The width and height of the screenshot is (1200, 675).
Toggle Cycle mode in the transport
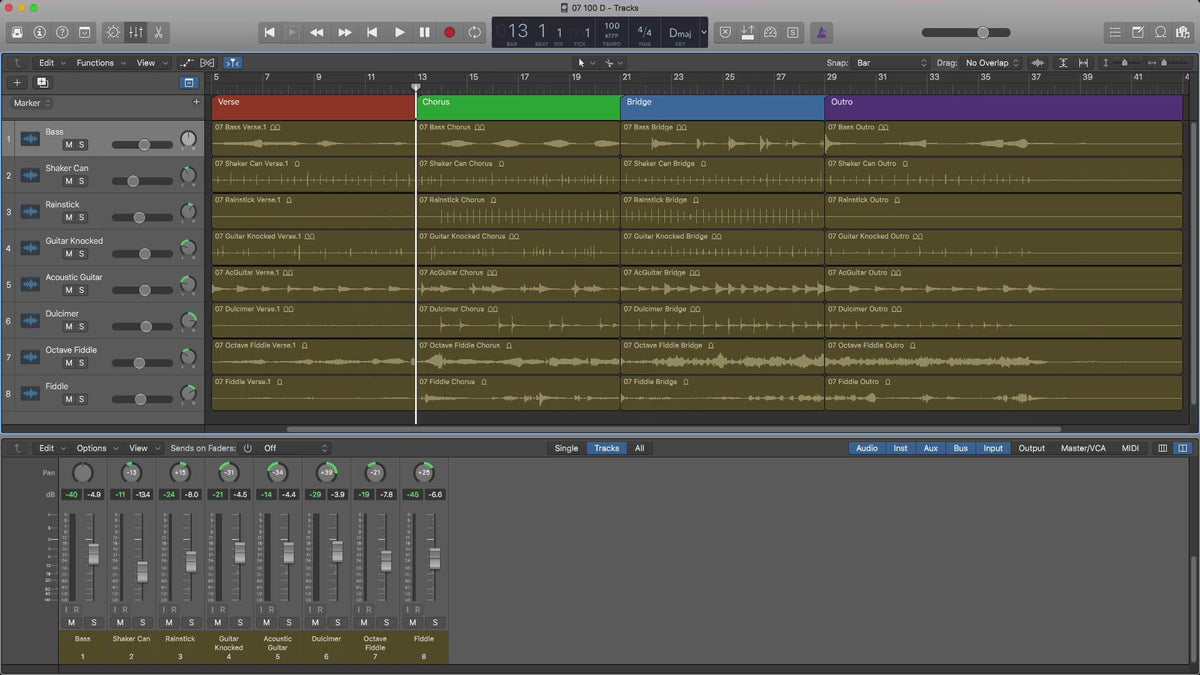pos(474,32)
